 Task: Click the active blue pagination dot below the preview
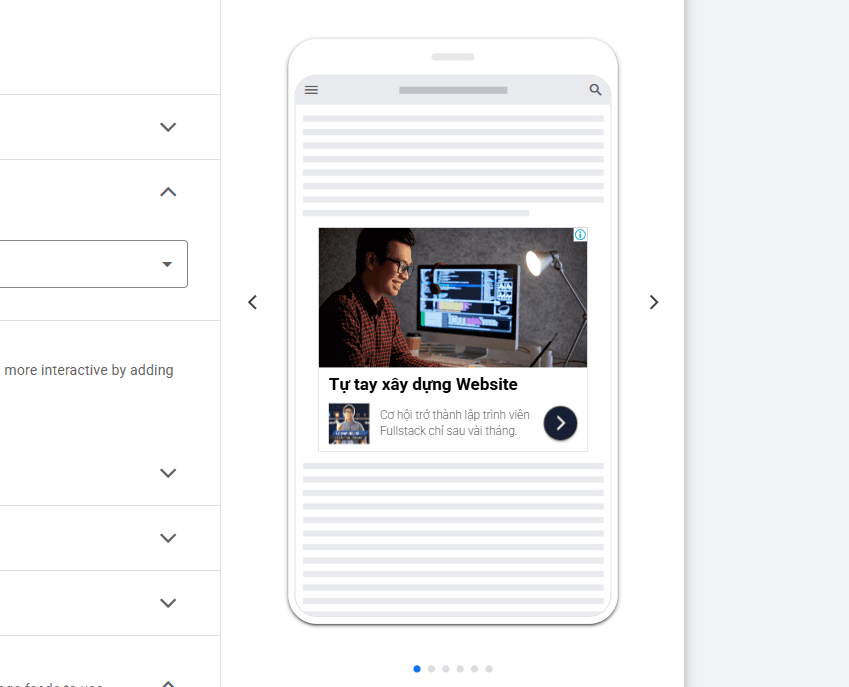coord(417,668)
